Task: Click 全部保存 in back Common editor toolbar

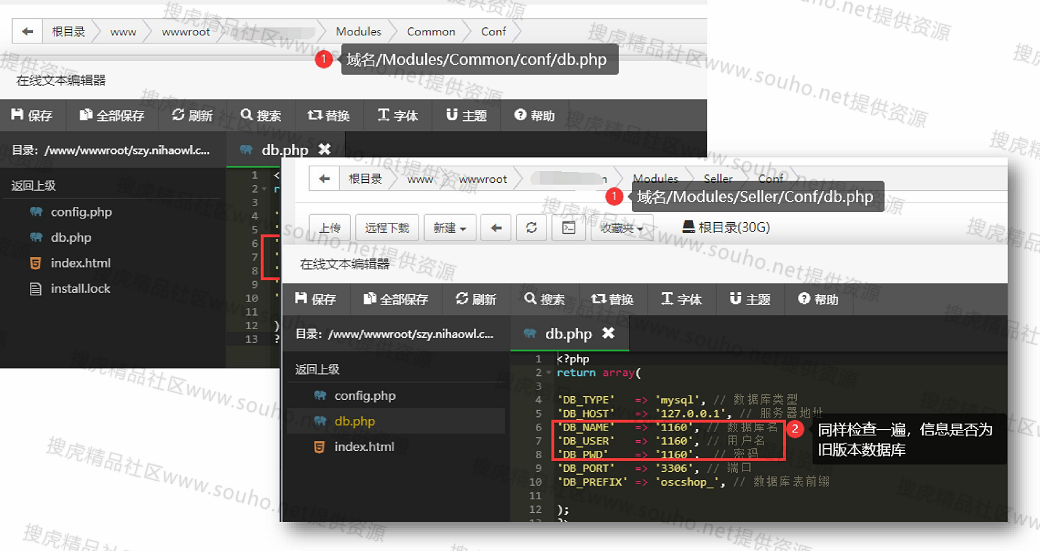Action: point(111,115)
